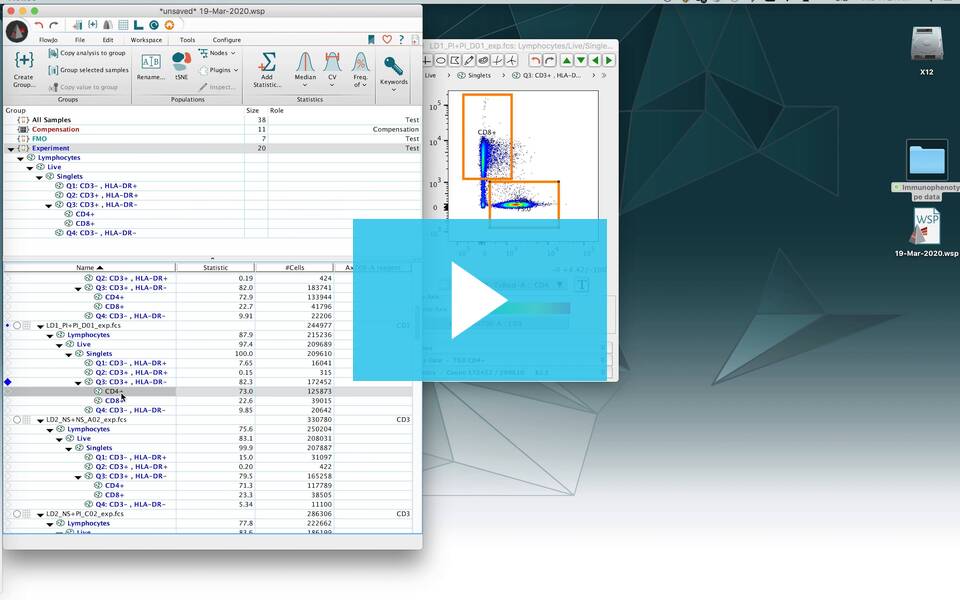Go to next sample with green right arrow
This screenshot has height=600, width=960.
tap(609, 60)
